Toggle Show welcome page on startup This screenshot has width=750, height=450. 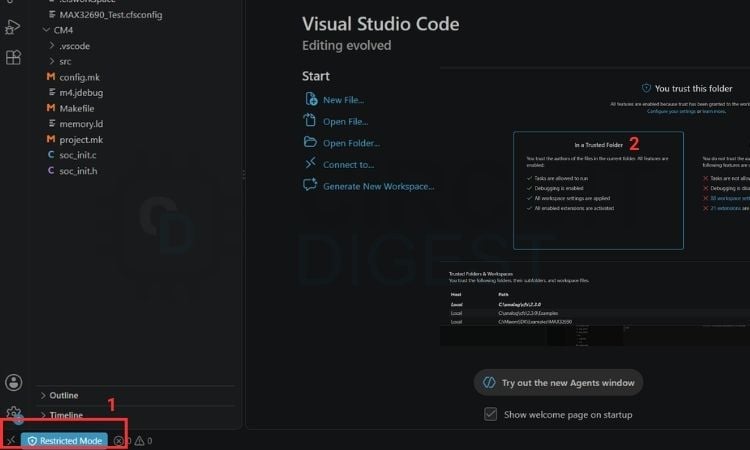coord(490,414)
